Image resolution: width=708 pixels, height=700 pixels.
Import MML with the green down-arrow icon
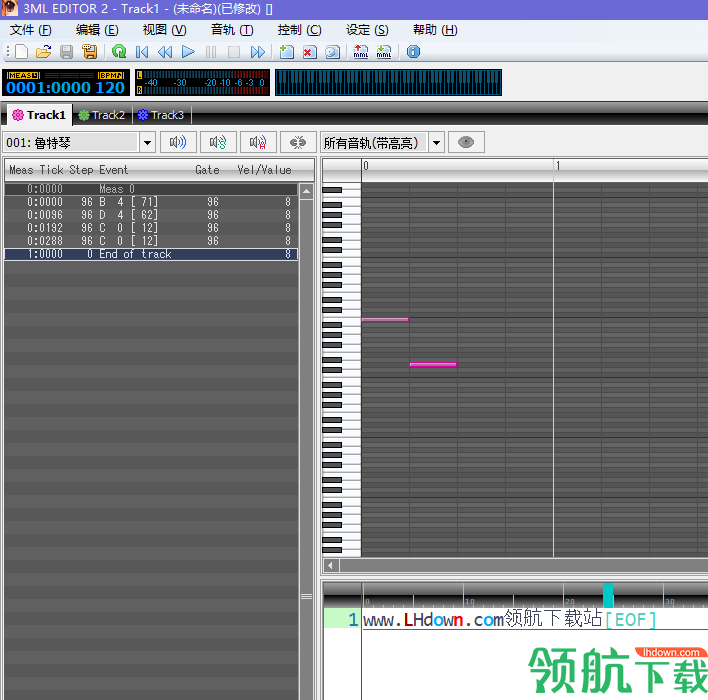click(384, 52)
